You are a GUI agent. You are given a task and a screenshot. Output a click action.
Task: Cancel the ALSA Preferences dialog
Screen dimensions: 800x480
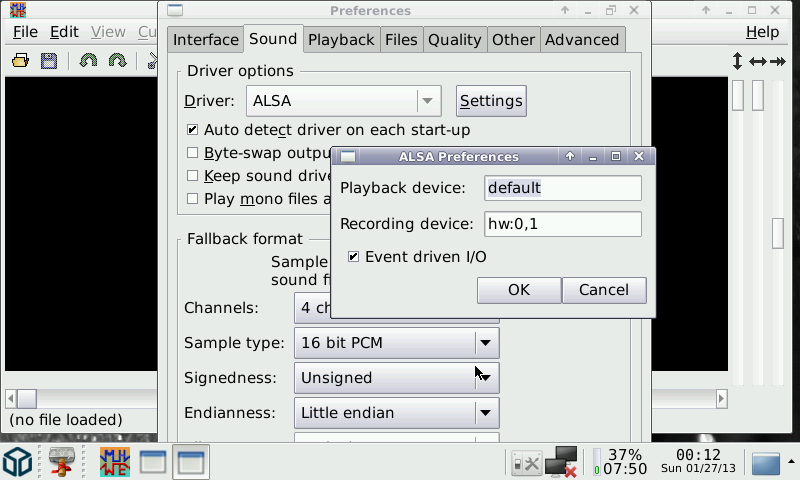pyautogui.click(x=604, y=290)
